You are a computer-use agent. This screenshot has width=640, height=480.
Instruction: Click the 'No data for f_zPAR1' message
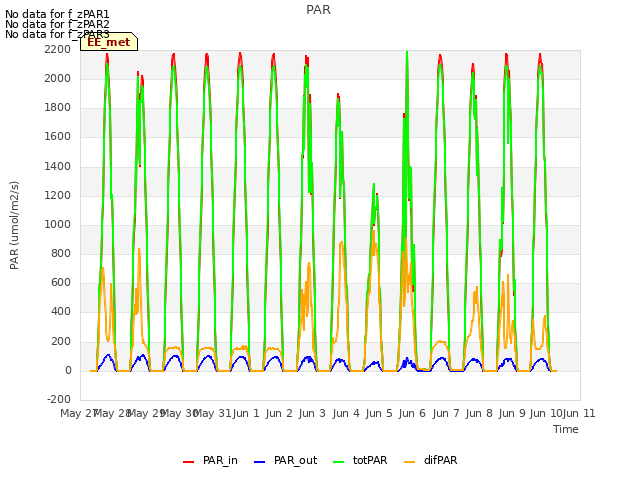tap(57, 14)
